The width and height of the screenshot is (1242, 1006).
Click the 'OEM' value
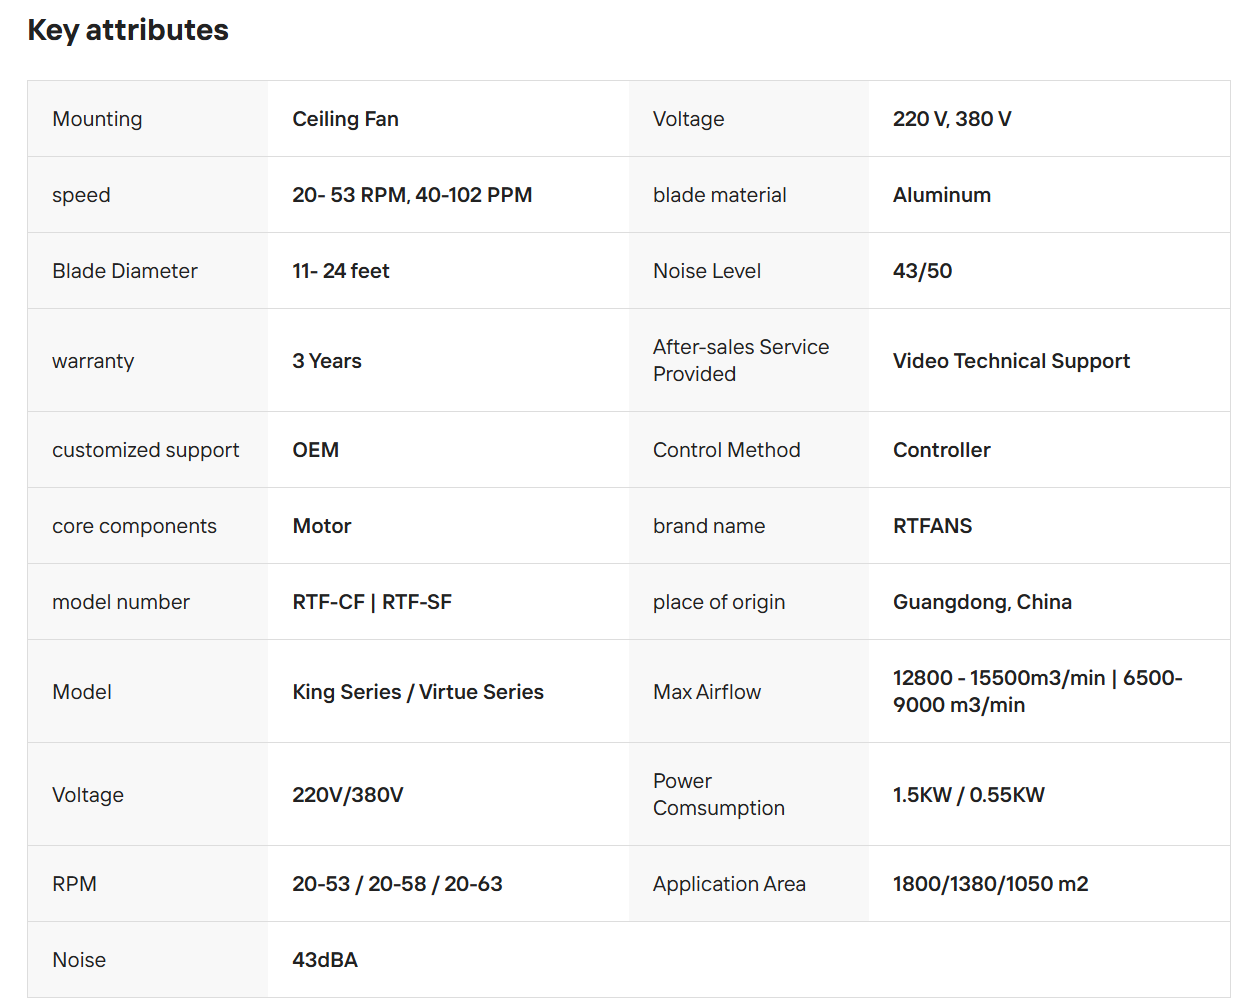click(316, 450)
